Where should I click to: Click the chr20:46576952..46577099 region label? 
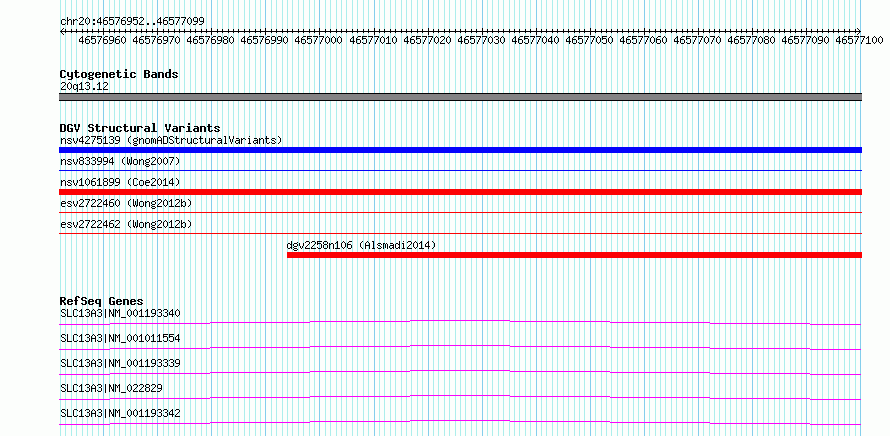coord(132,21)
